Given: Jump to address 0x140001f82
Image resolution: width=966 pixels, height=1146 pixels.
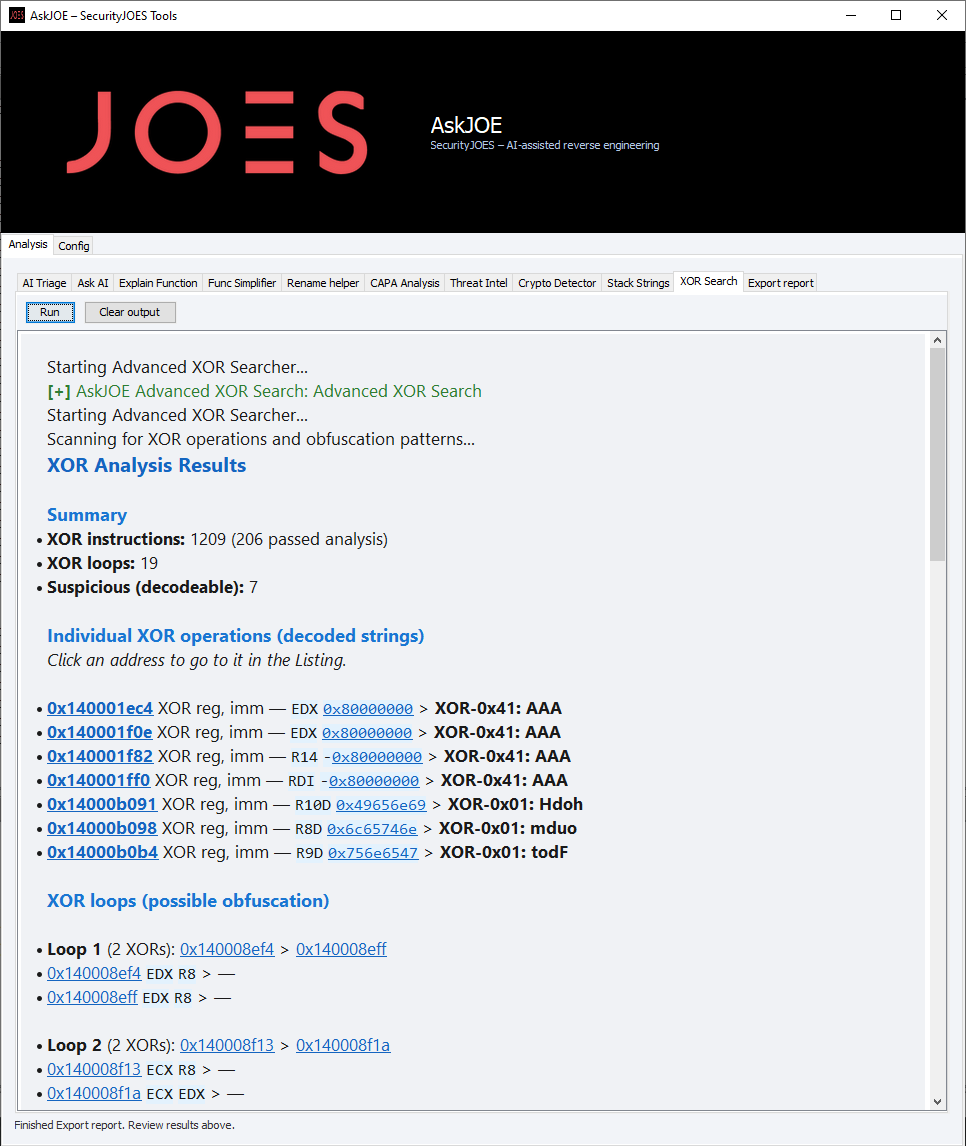Looking at the screenshot, I should 100,756.
